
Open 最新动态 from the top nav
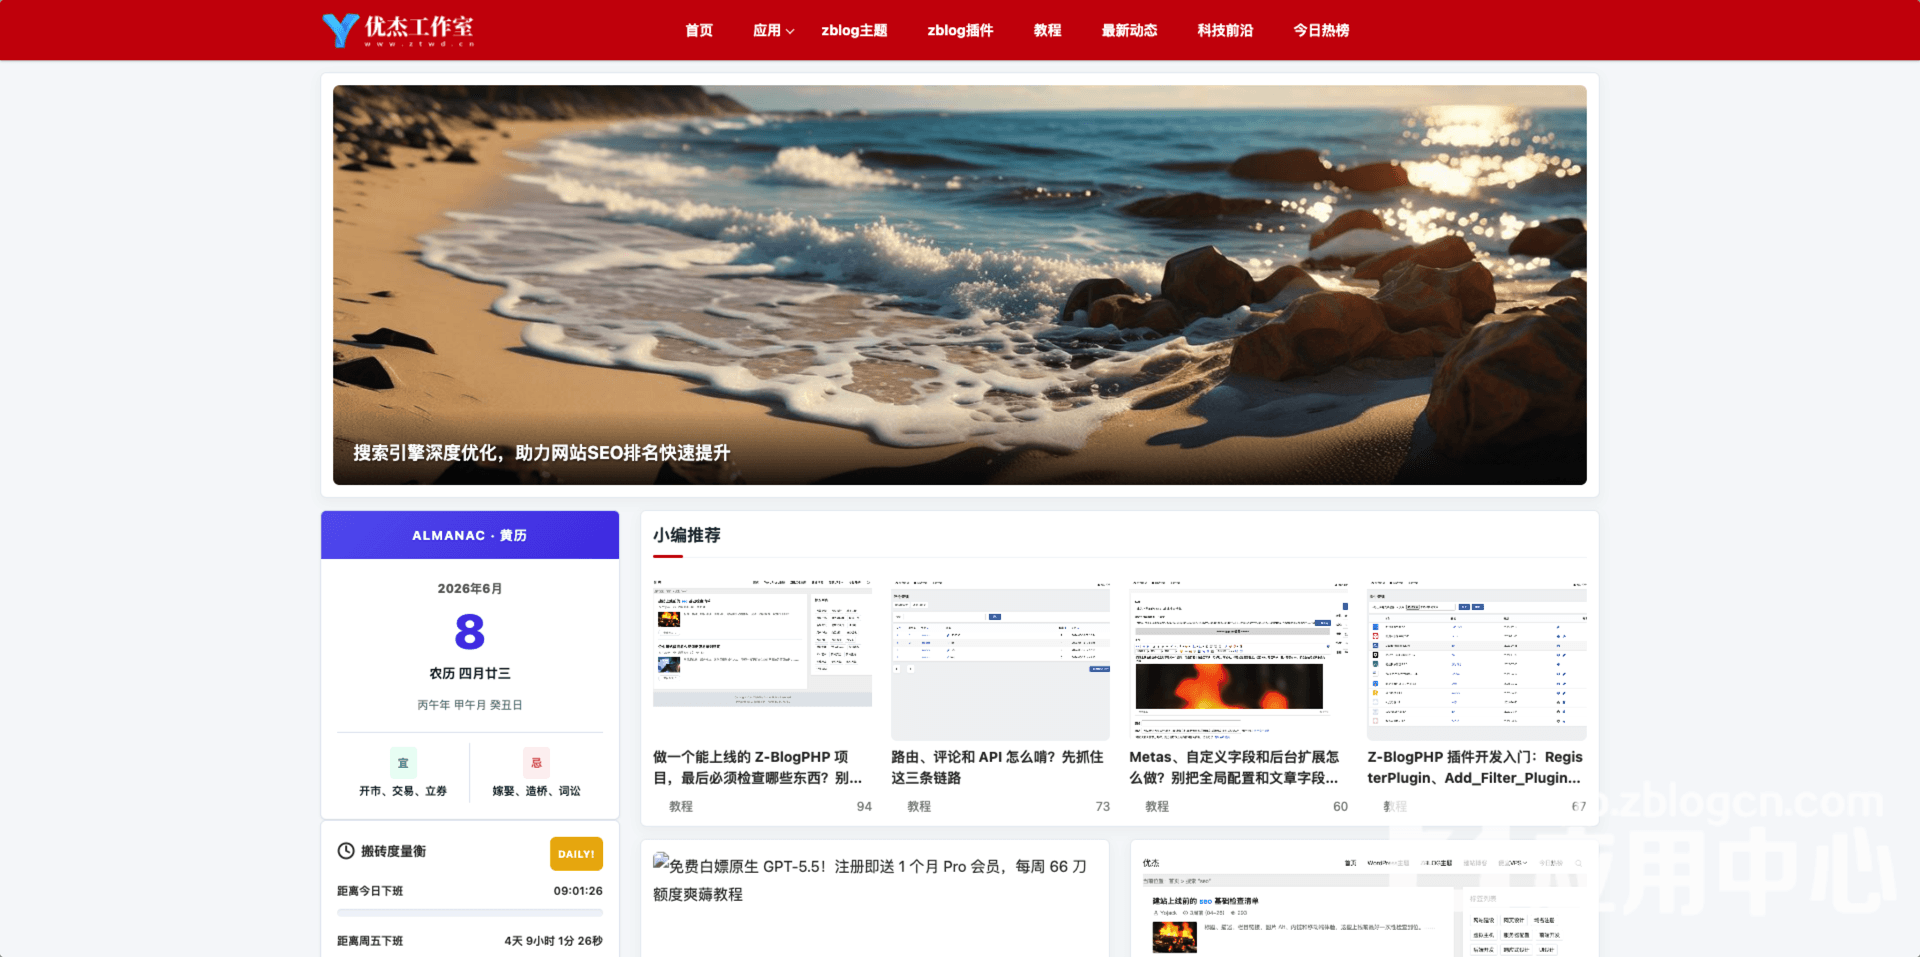(1129, 30)
